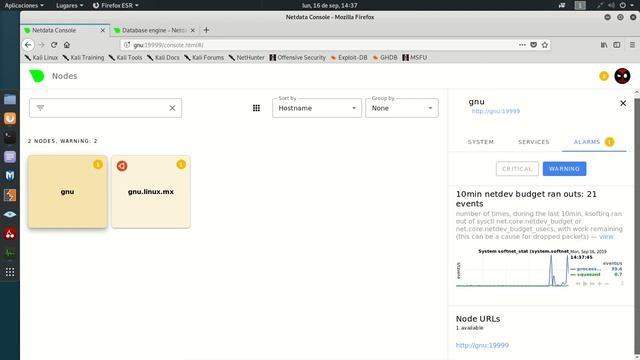Open Exploit-DB bookmark
Image resolution: width=640 pixels, height=360 pixels.
(x=349, y=58)
